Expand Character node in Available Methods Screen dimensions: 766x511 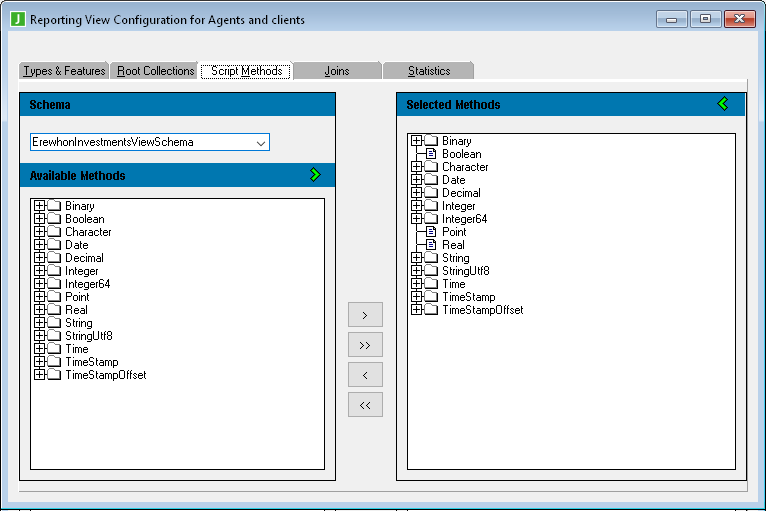click(40, 232)
